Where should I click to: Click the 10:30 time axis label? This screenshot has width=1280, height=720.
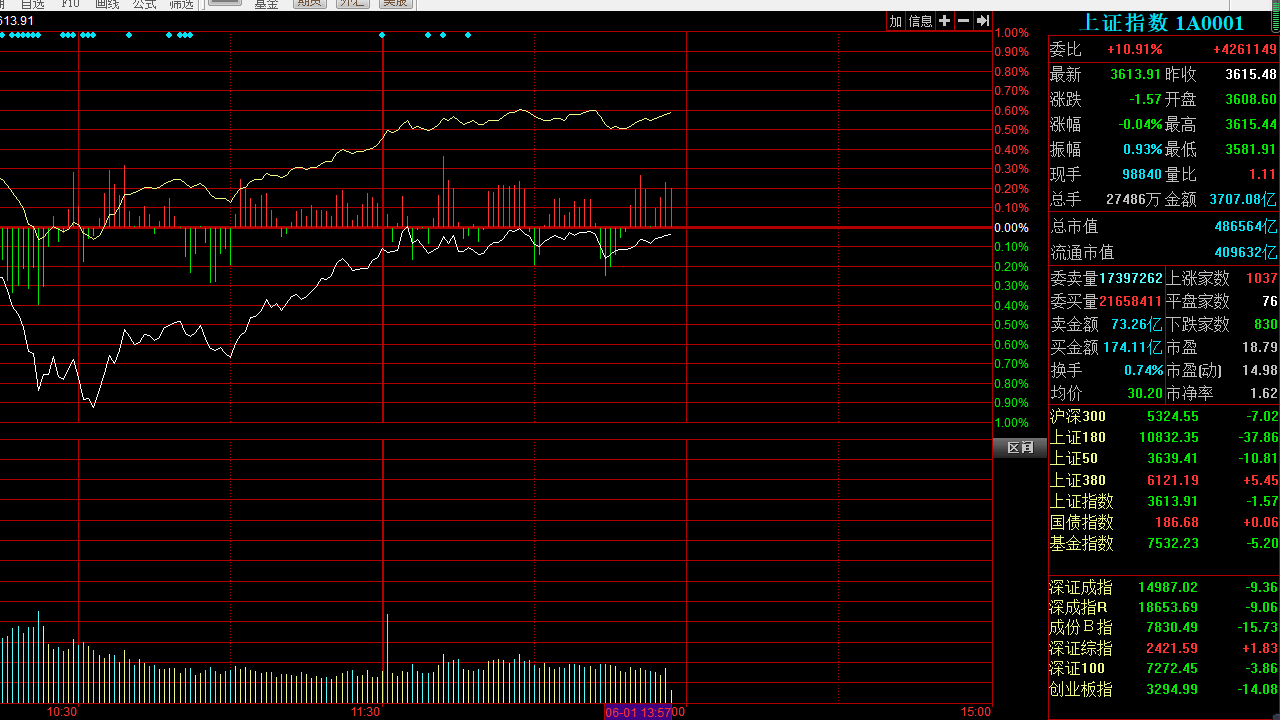(x=62, y=712)
